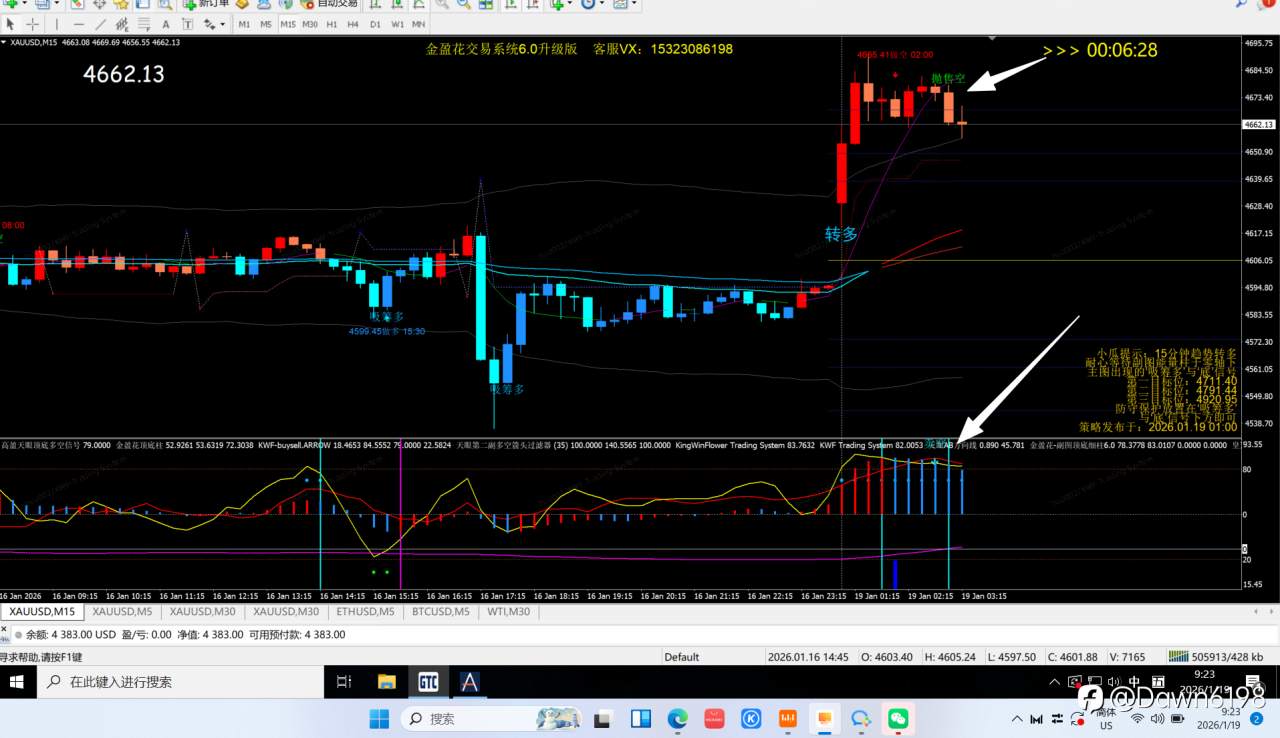Click the V: 7165 volume status value
The width and height of the screenshot is (1280, 738).
(x=1126, y=657)
